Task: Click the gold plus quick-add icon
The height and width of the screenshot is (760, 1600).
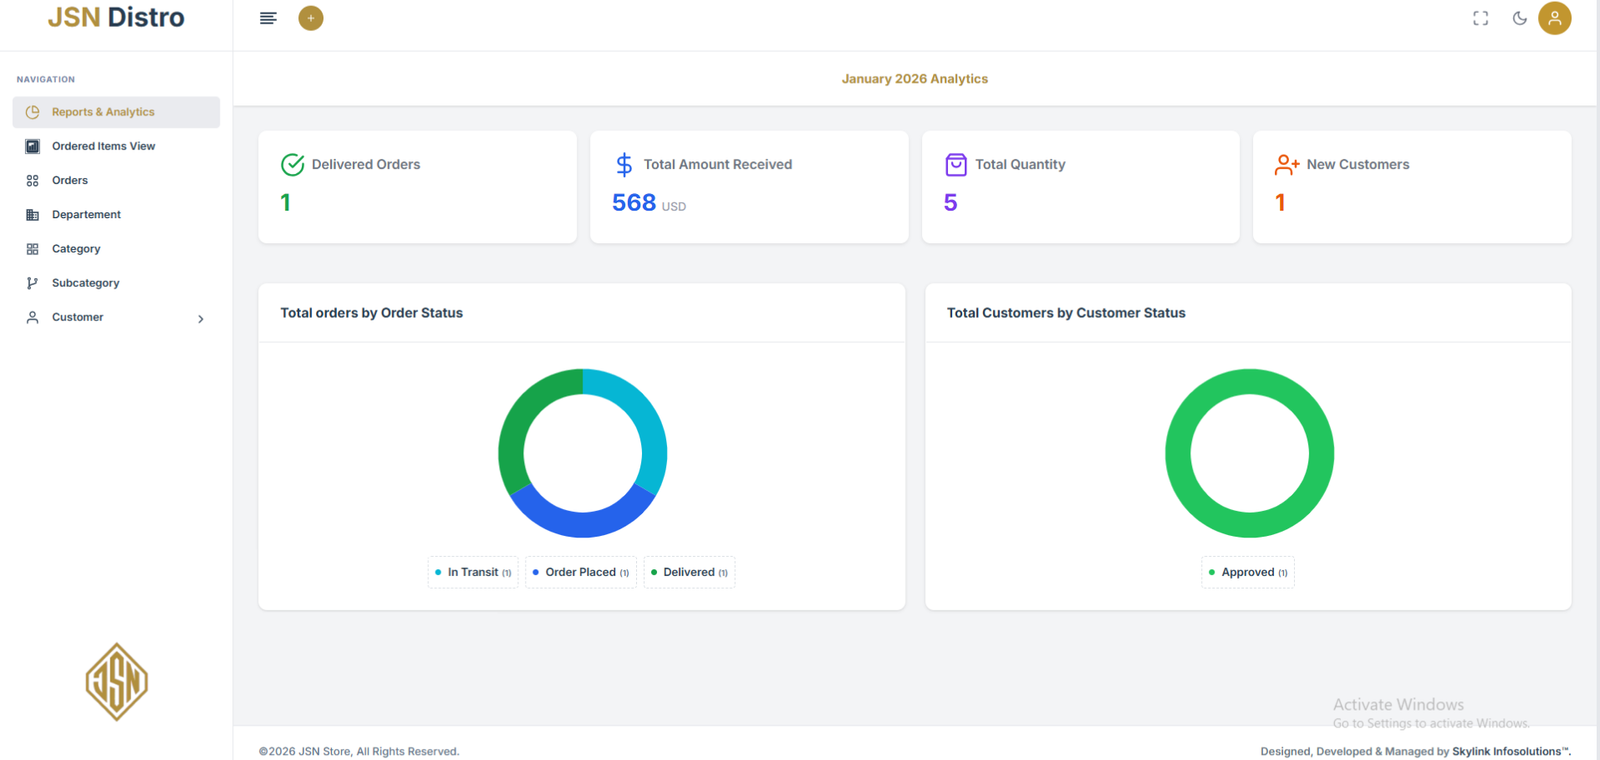Action: (311, 18)
